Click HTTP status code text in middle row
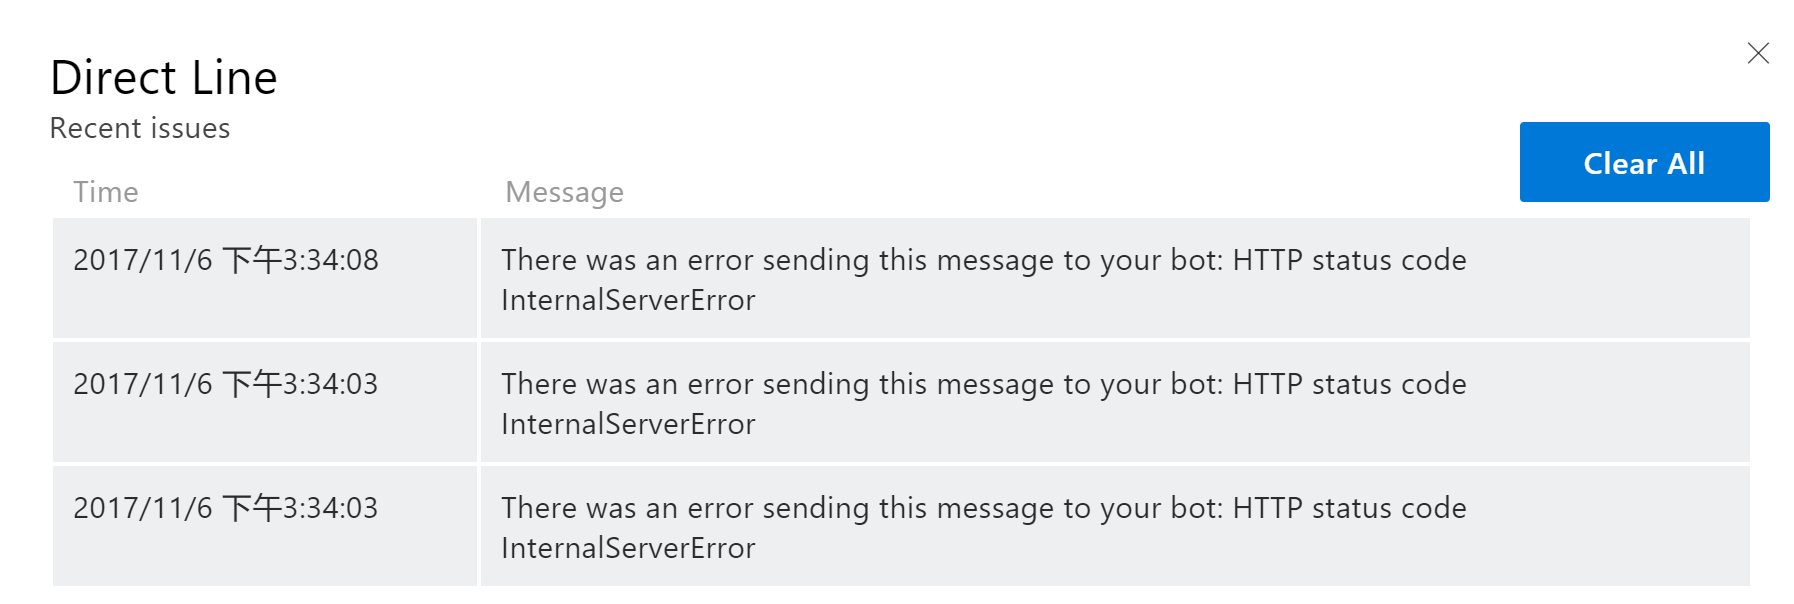1794x604 pixels. pos(1350,383)
